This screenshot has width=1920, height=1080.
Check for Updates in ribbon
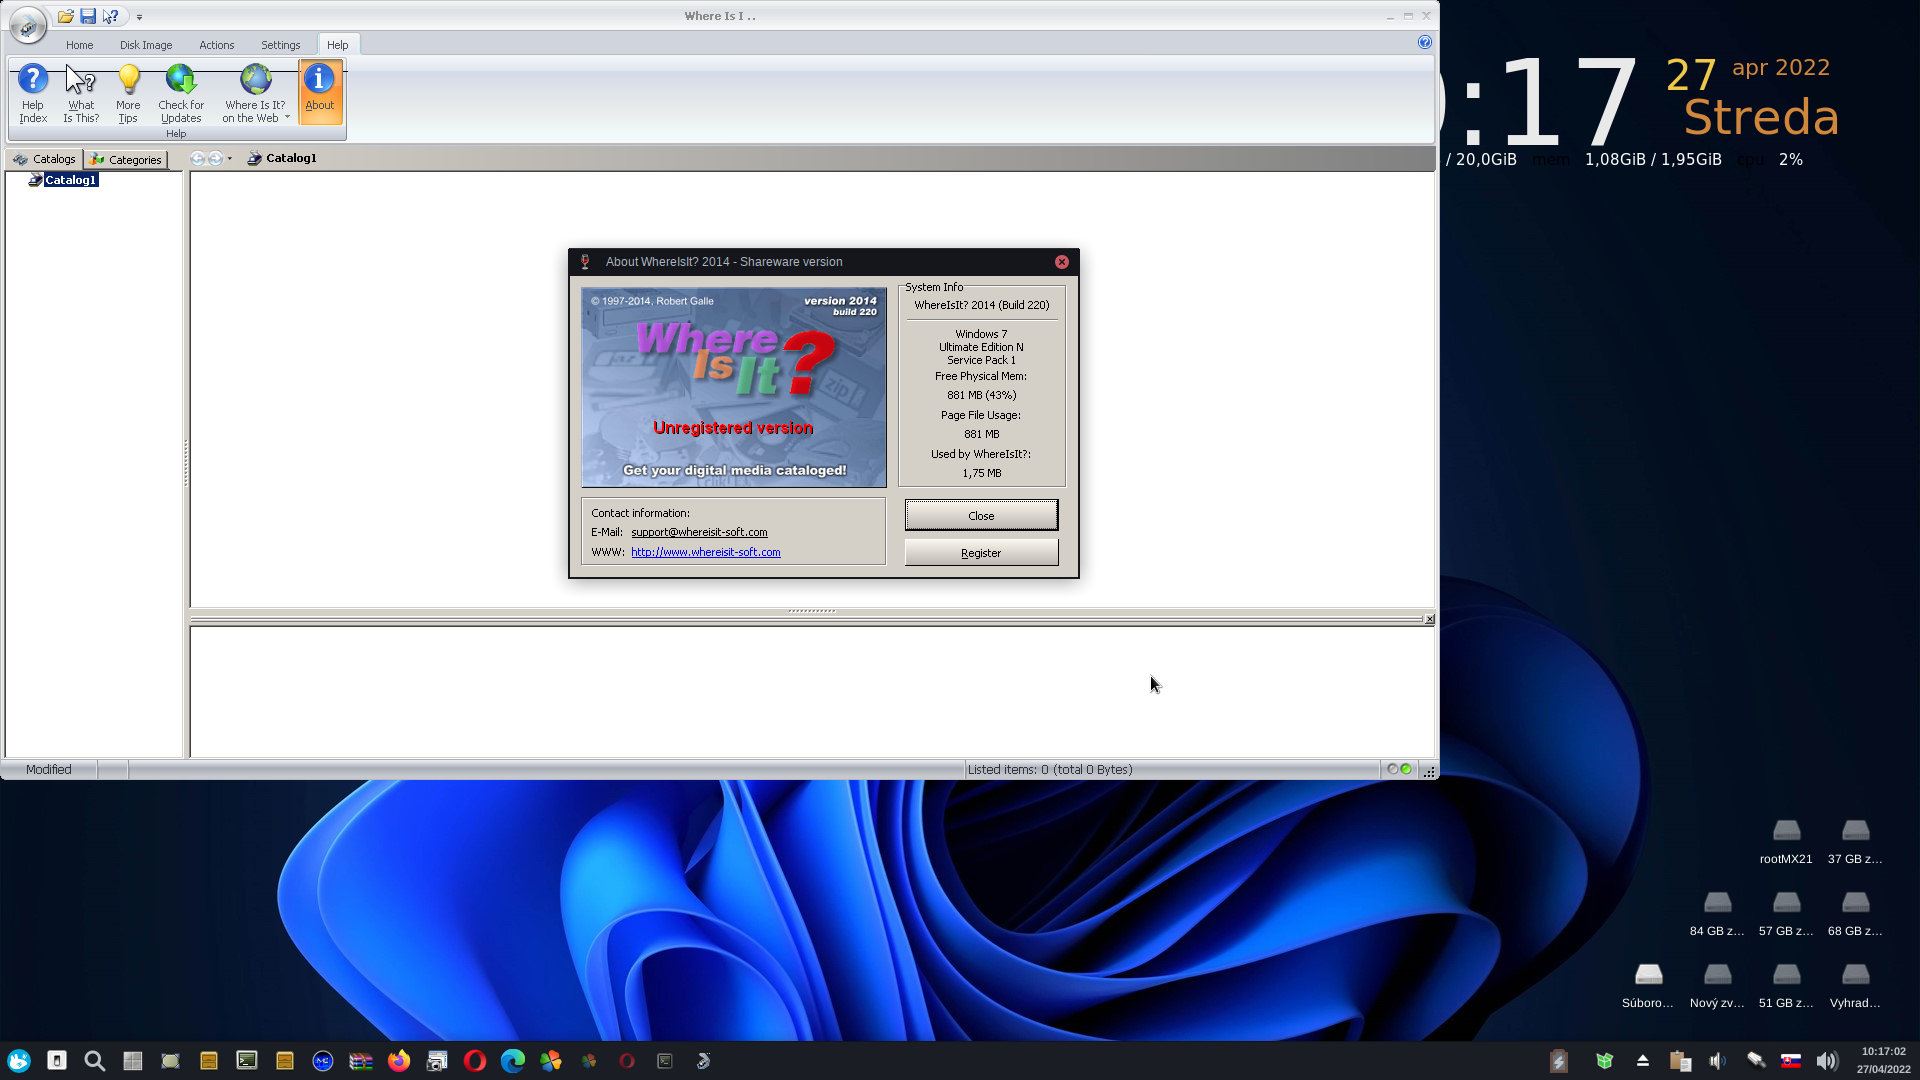181,92
